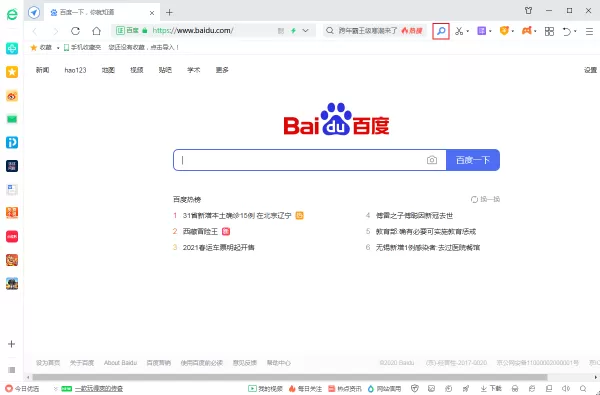
Task: Click the orange game controller toolbar icon
Action: click(x=527, y=31)
